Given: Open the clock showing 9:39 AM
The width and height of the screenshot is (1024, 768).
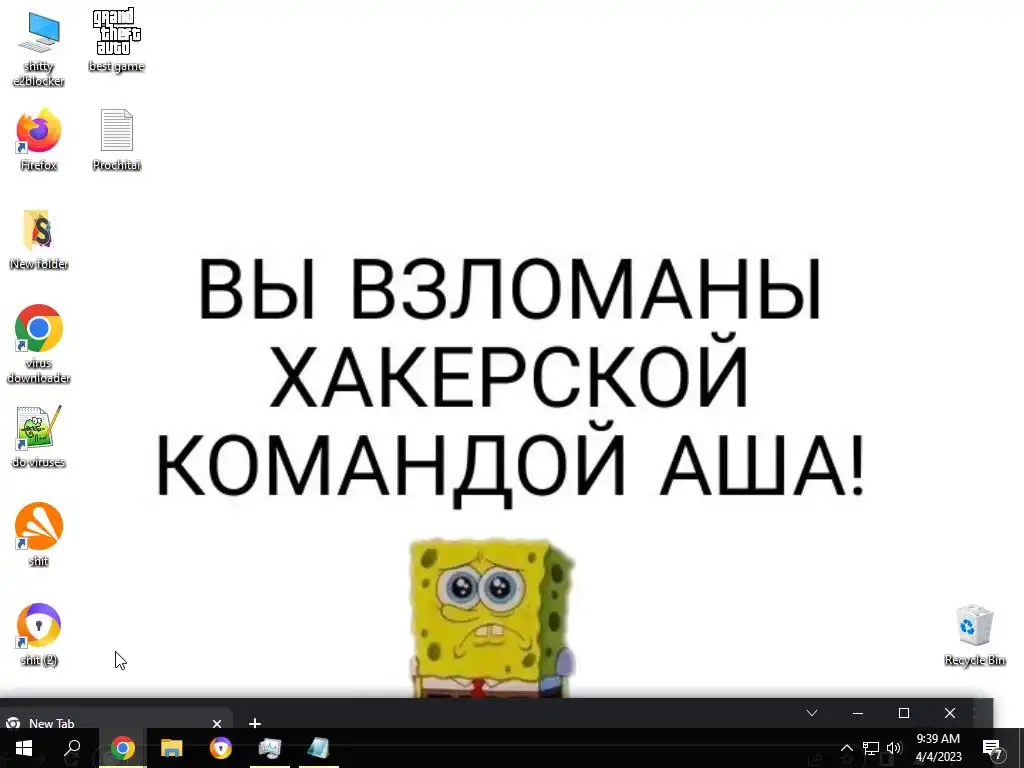Looking at the screenshot, I should [938, 748].
